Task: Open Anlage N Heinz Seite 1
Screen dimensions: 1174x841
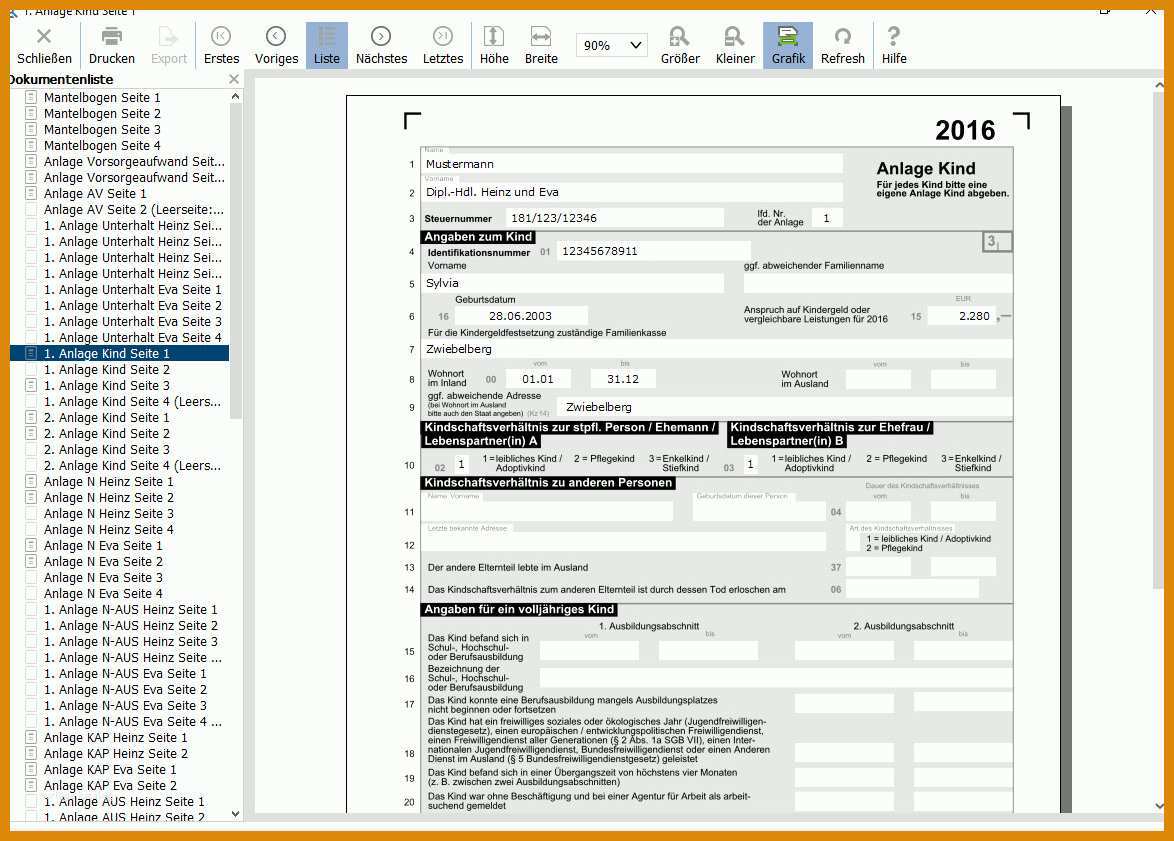Action: click(x=109, y=482)
